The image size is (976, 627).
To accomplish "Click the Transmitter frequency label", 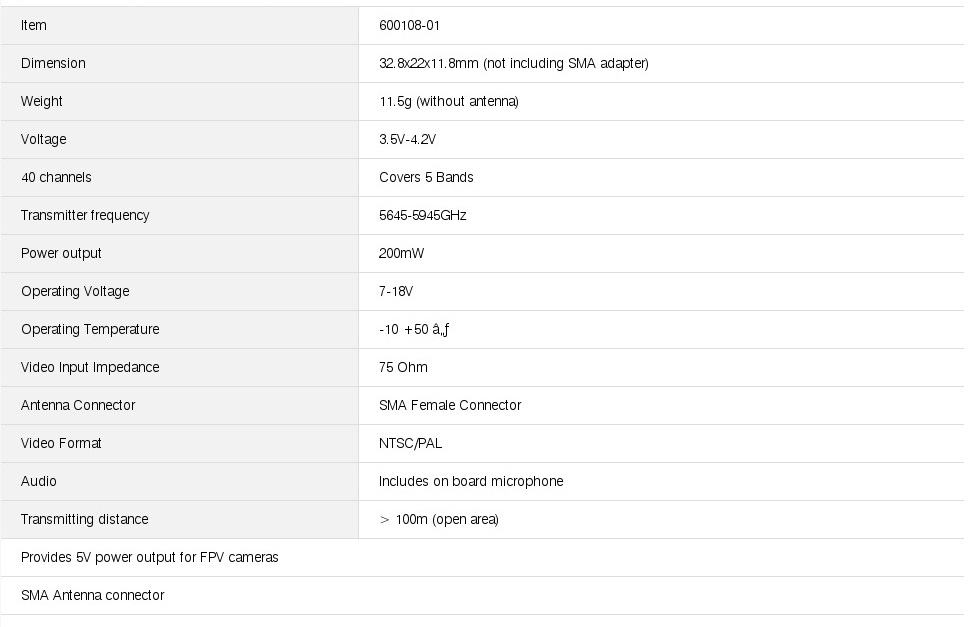I will [x=85, y=215].
